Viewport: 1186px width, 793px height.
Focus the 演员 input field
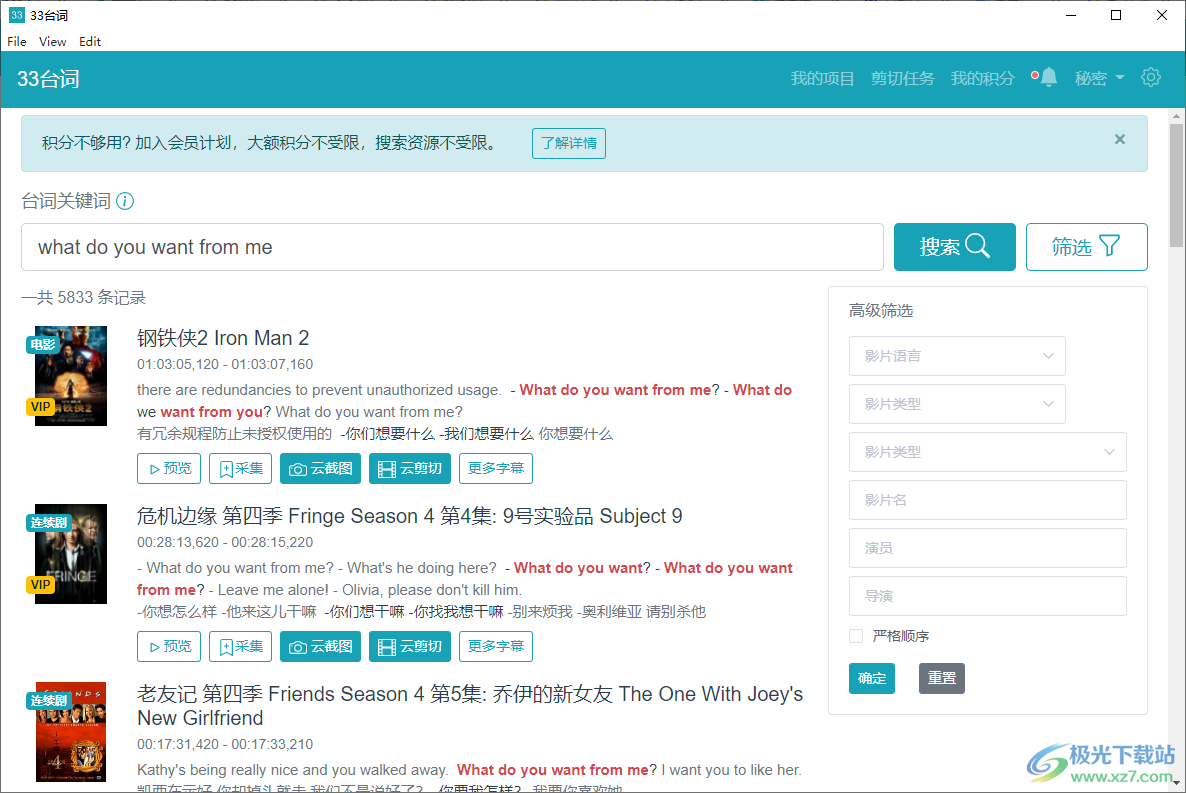click(987, 548)
